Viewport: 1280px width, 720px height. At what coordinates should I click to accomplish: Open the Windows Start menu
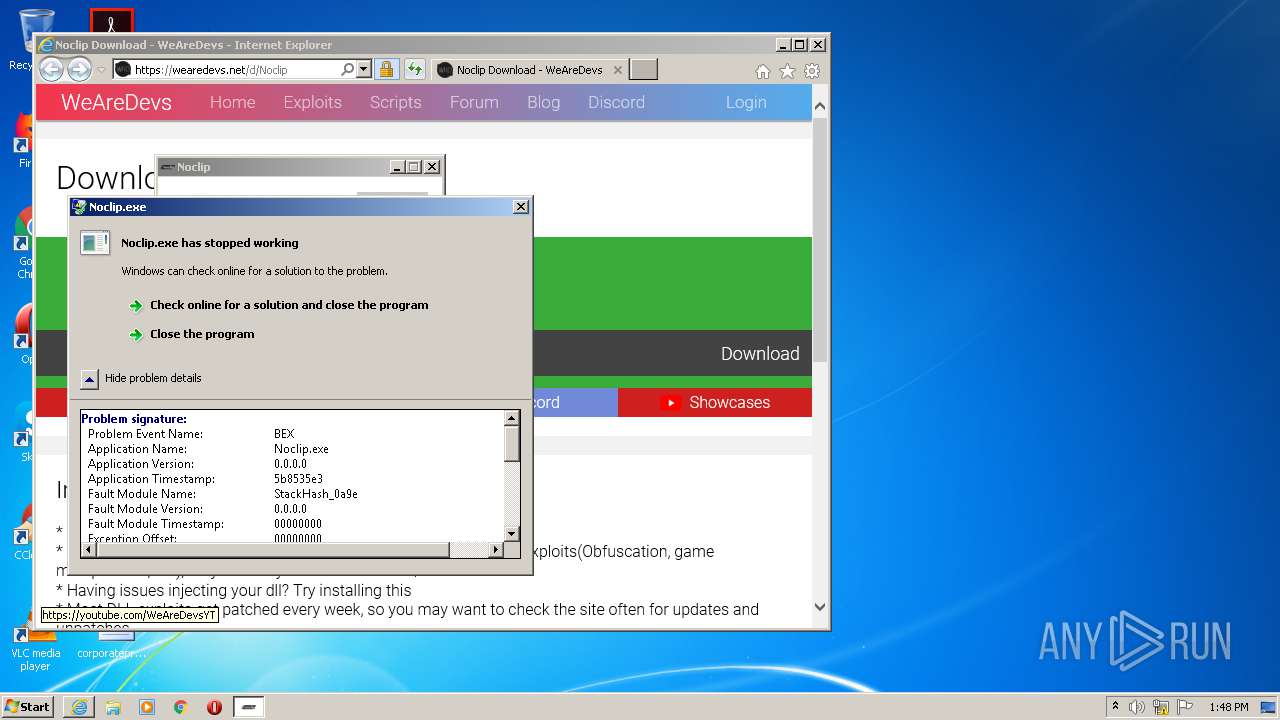tap(27, 707)
